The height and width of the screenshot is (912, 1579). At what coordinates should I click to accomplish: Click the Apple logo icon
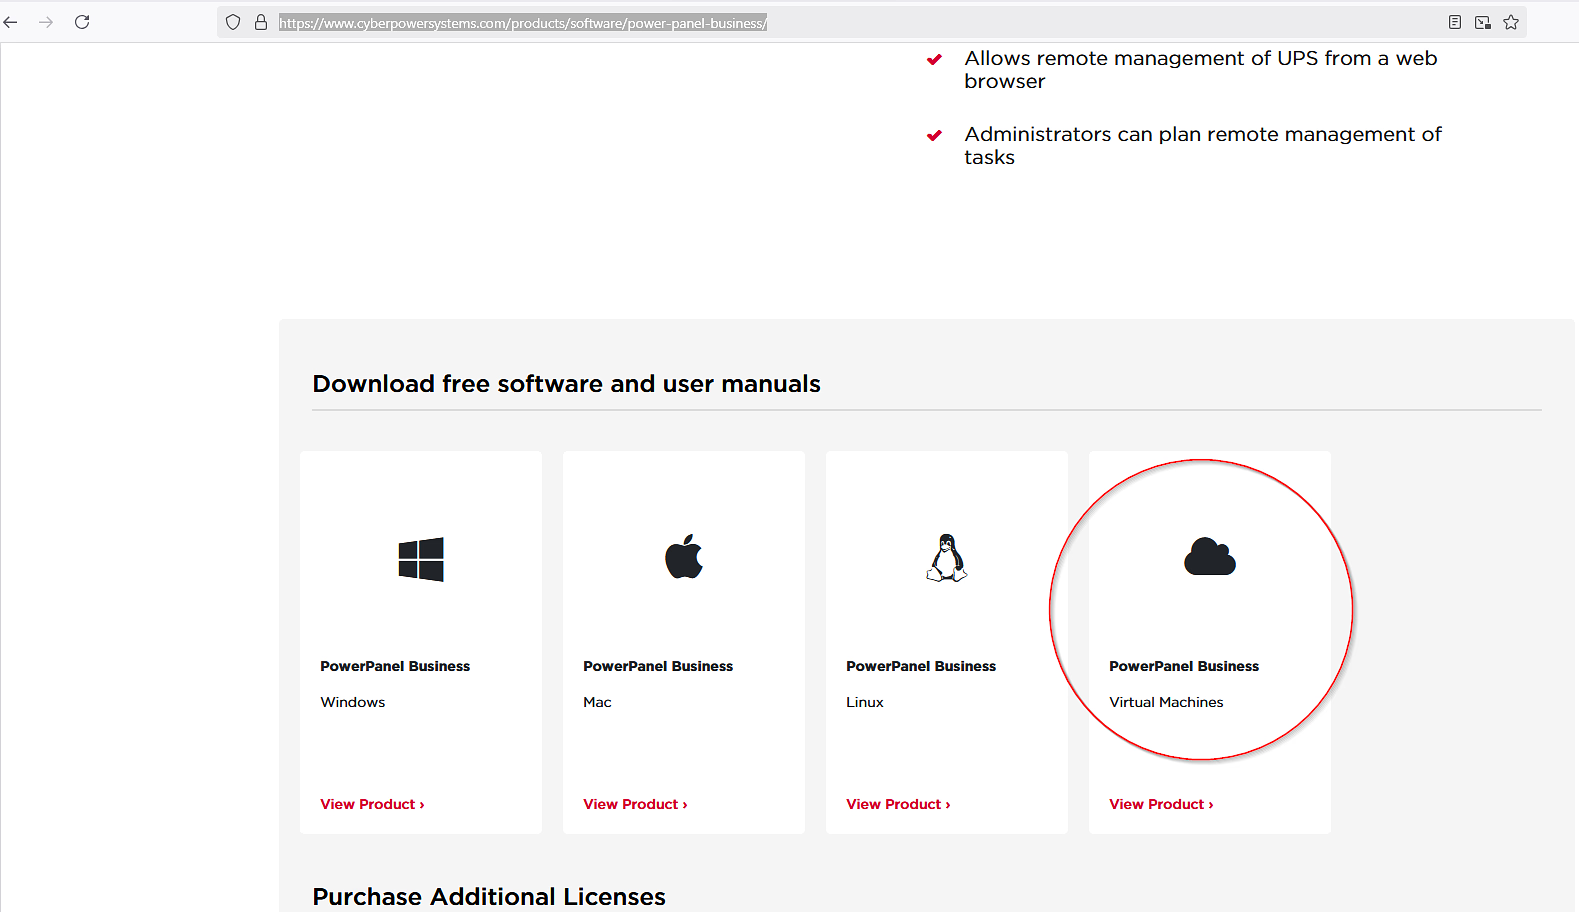pos(684,557)
